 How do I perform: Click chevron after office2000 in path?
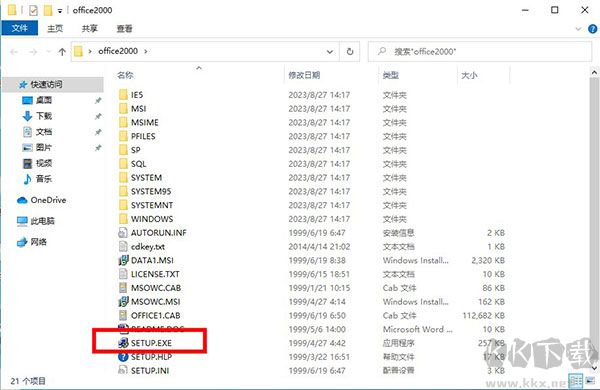[146, 51]
